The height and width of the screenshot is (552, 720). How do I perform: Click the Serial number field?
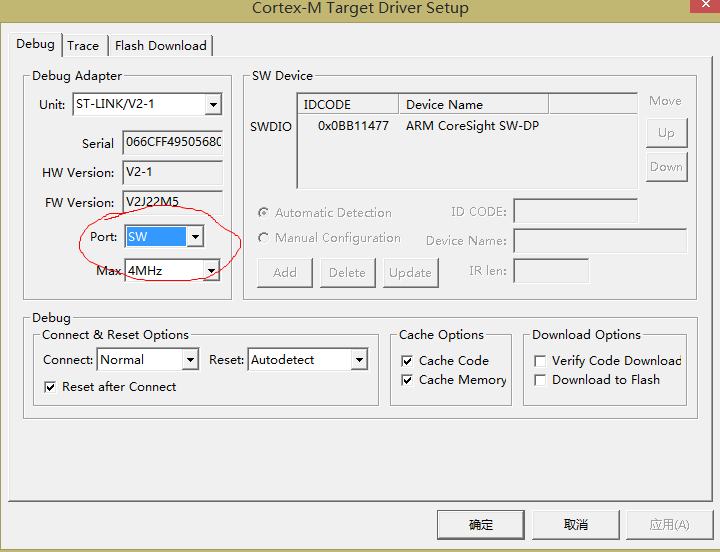[x=173, y=142]
